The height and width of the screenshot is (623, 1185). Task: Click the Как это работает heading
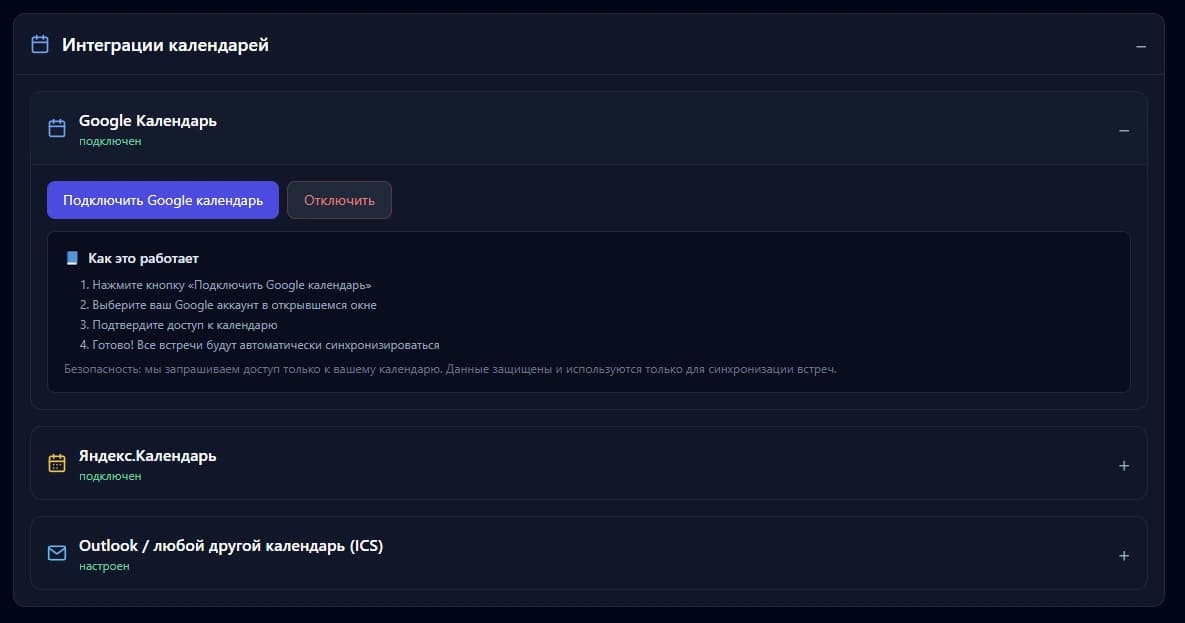tap(143, 258)
